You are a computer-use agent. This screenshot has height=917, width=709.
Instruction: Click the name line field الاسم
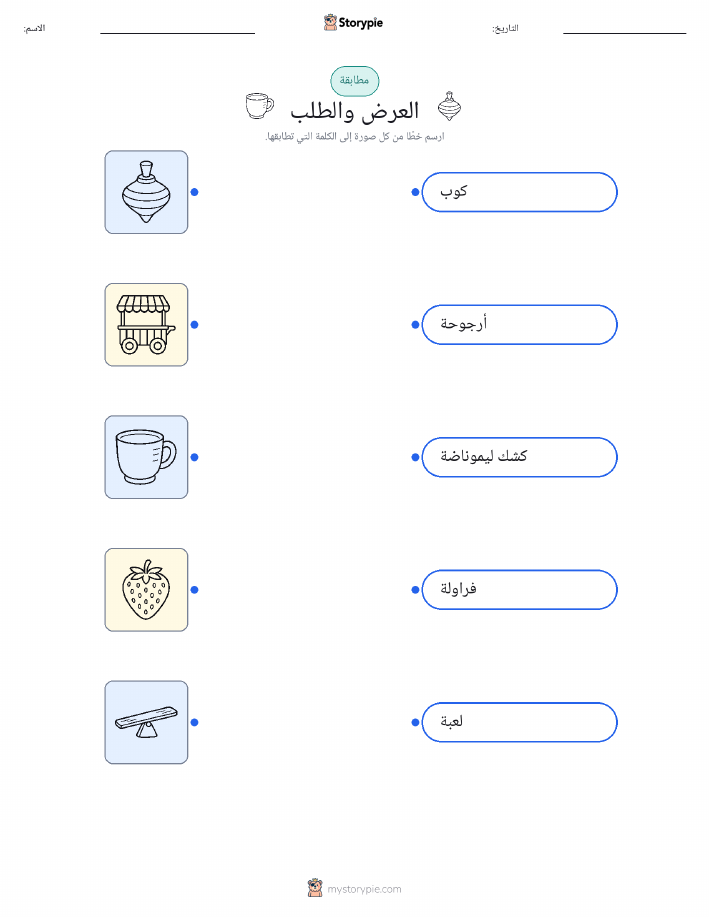[177, 29]
